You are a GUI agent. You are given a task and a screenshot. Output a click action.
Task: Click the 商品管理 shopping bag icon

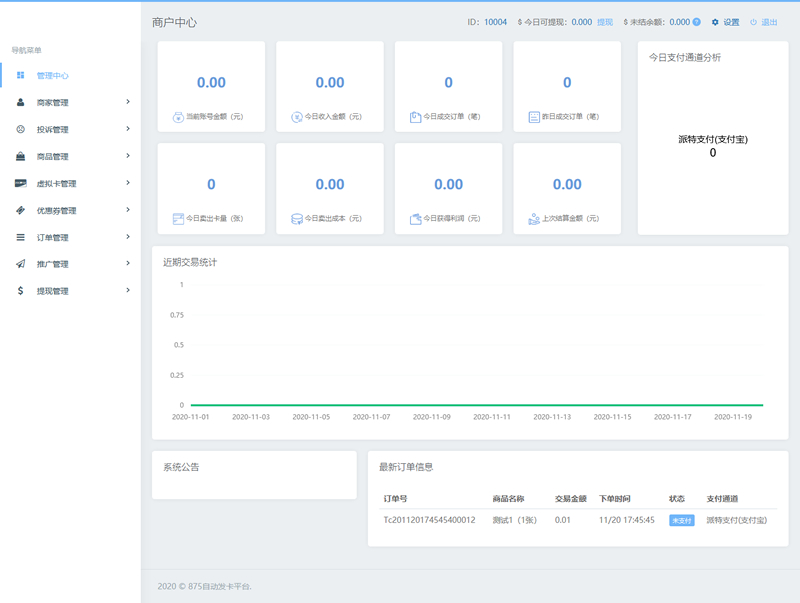21,157
